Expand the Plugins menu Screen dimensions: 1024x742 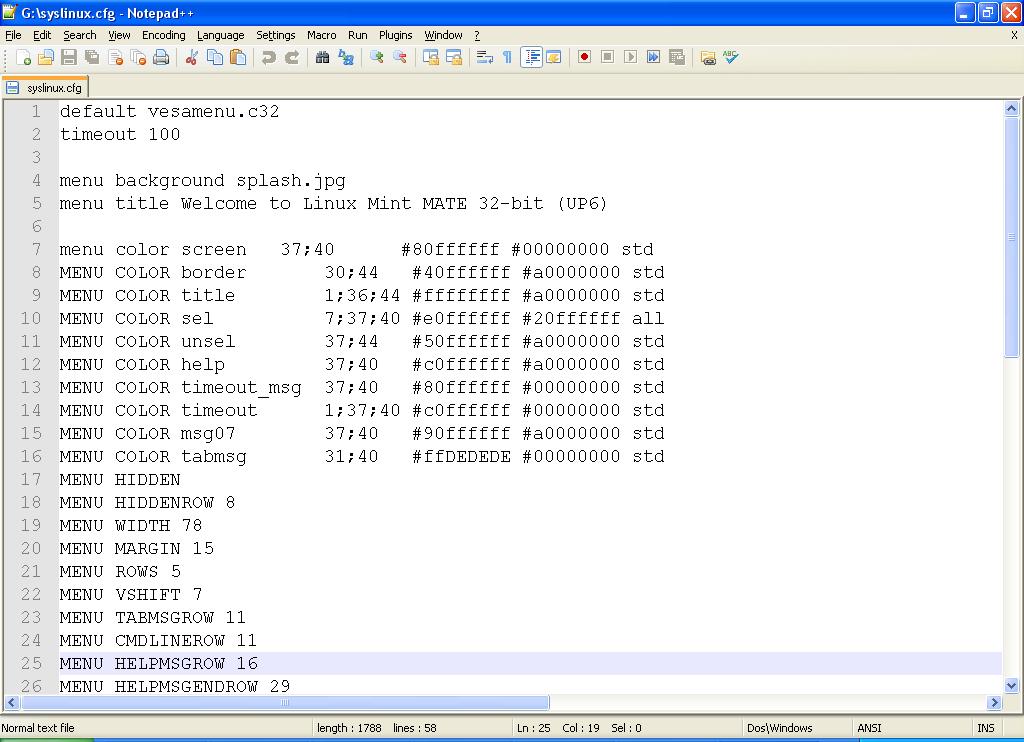point(395,35)
